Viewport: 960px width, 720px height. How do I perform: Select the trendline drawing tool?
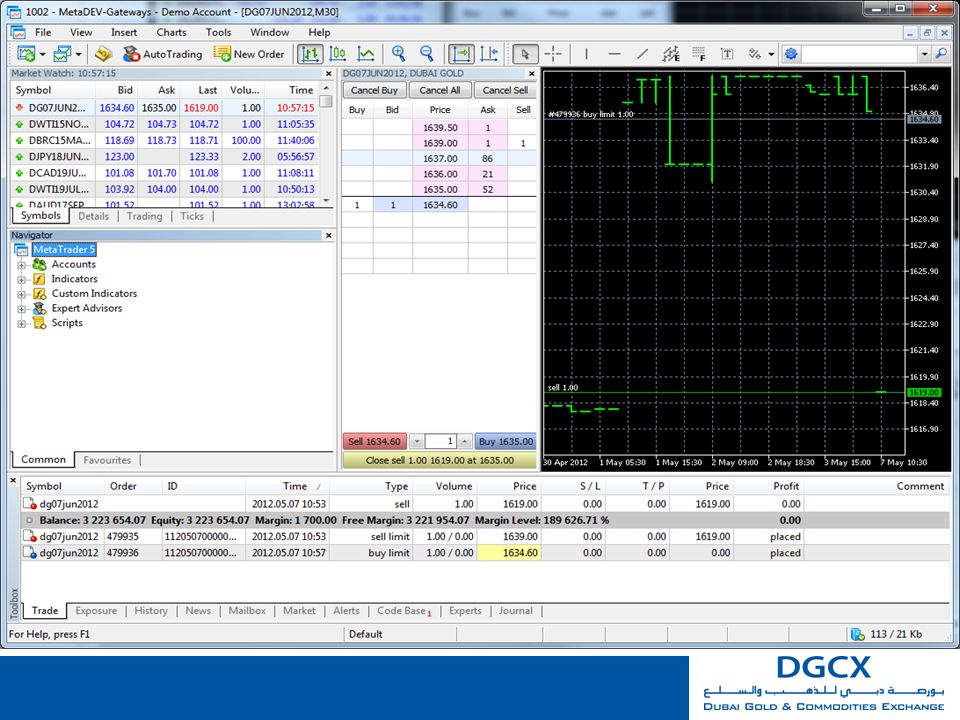point(642,54)
